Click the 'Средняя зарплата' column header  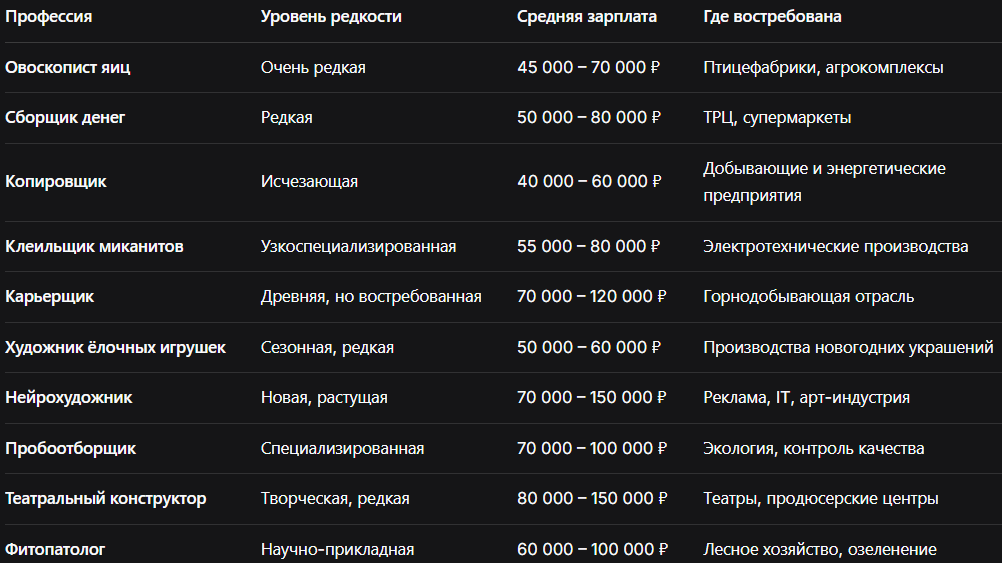click(x=587, y=17)
